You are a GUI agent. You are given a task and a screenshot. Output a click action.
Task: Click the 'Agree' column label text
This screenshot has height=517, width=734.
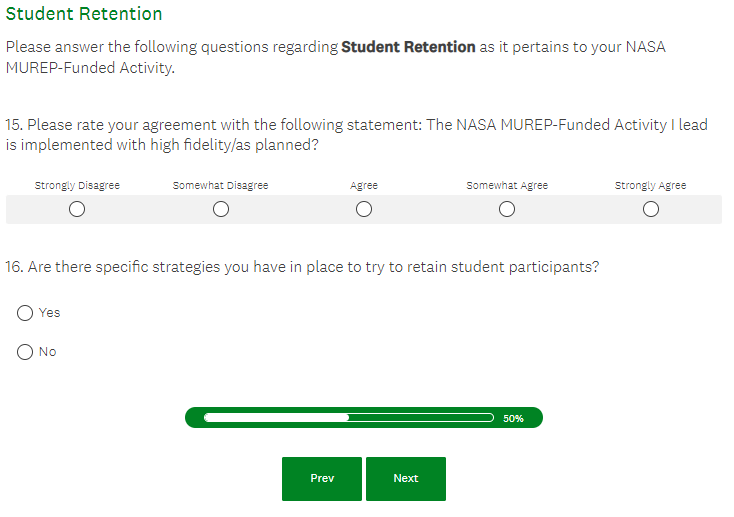point(364,186)
